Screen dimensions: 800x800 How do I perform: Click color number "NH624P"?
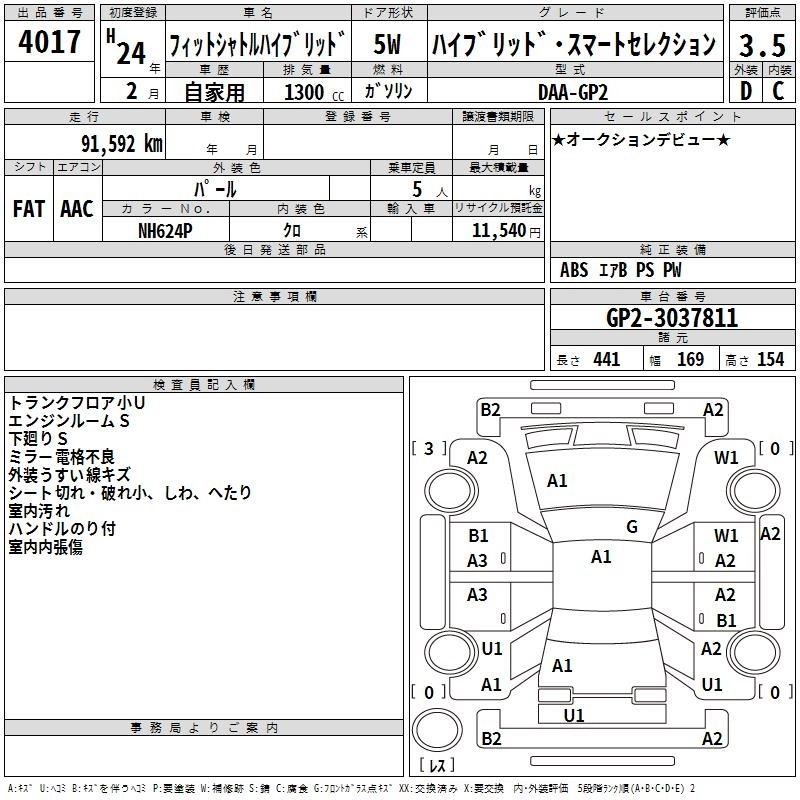tap(165, 231)
